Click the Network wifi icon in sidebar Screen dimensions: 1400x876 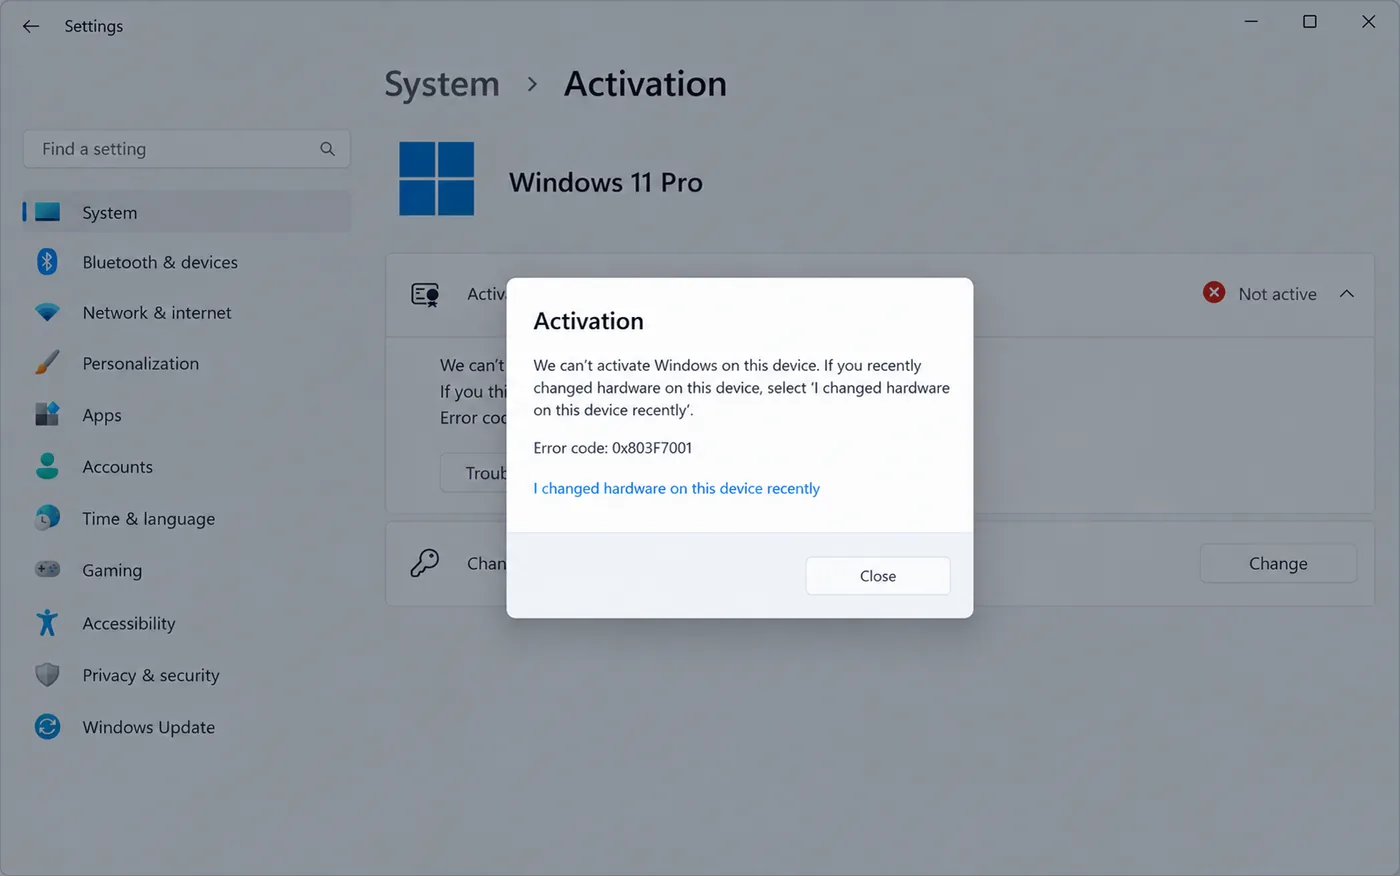point(47,313)
